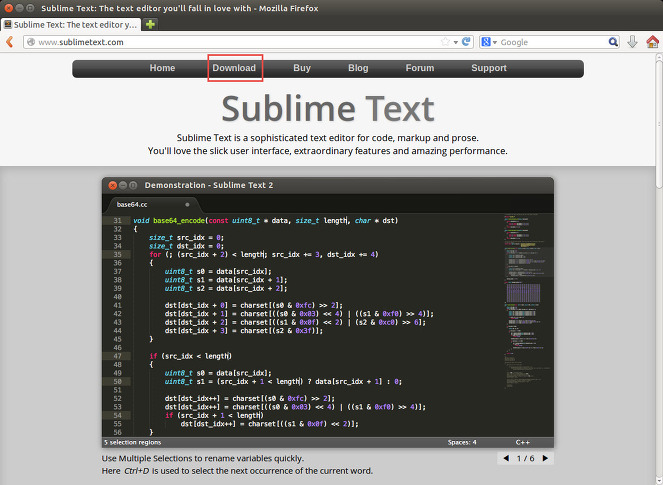Image resolution: width=663 pixels, height=485 pixels.
Task: Open the address bar history dropdown arrow
Action: [455, 42]
